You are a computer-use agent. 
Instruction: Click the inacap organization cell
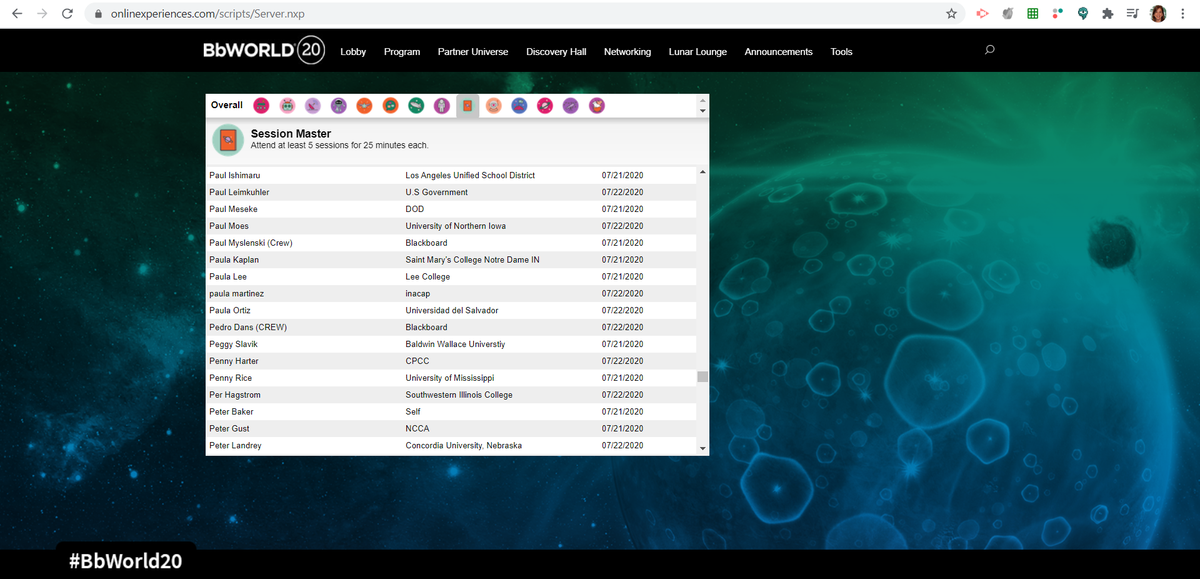pyautogui.click(x=419, y=294)
